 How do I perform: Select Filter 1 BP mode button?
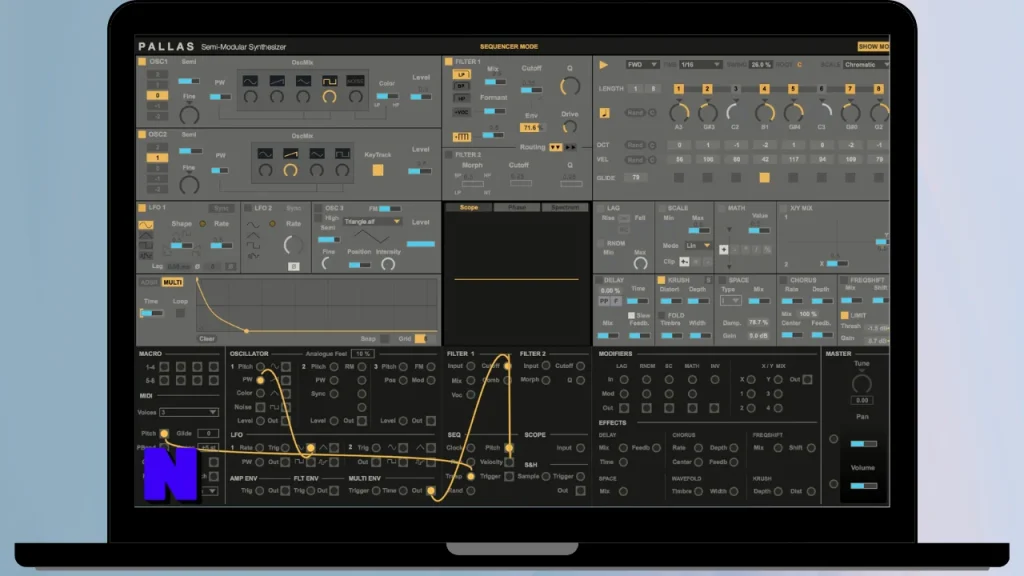[461, 86]
